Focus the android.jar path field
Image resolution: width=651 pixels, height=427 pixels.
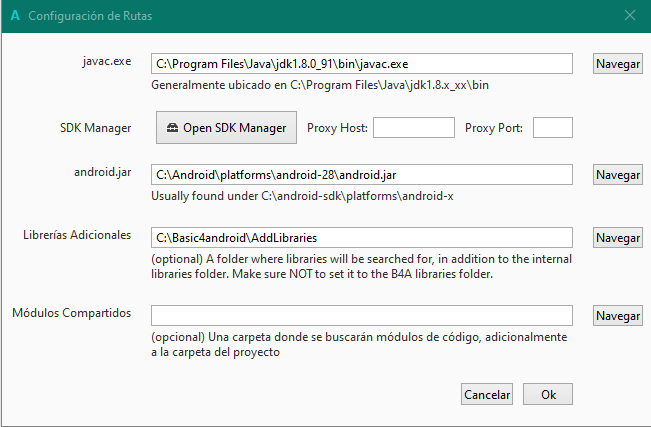coord(361,174)
